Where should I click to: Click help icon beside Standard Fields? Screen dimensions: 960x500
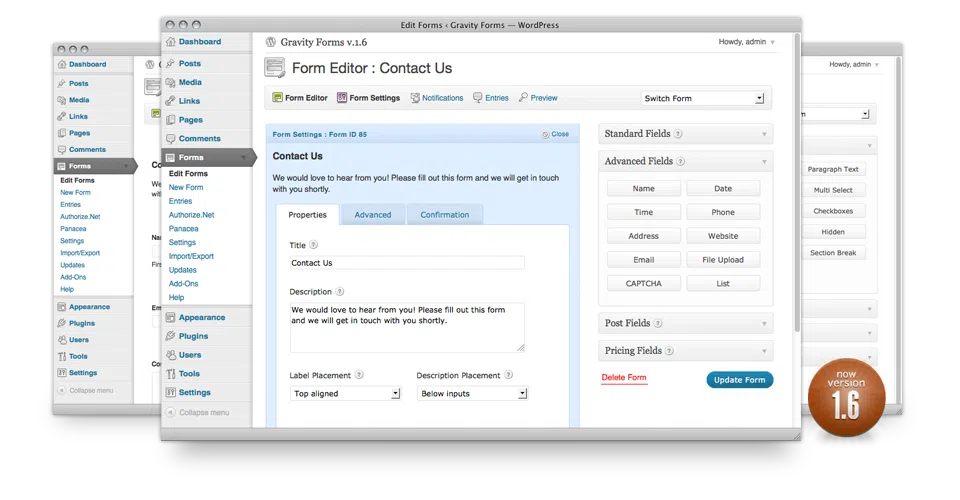(678, 134)
